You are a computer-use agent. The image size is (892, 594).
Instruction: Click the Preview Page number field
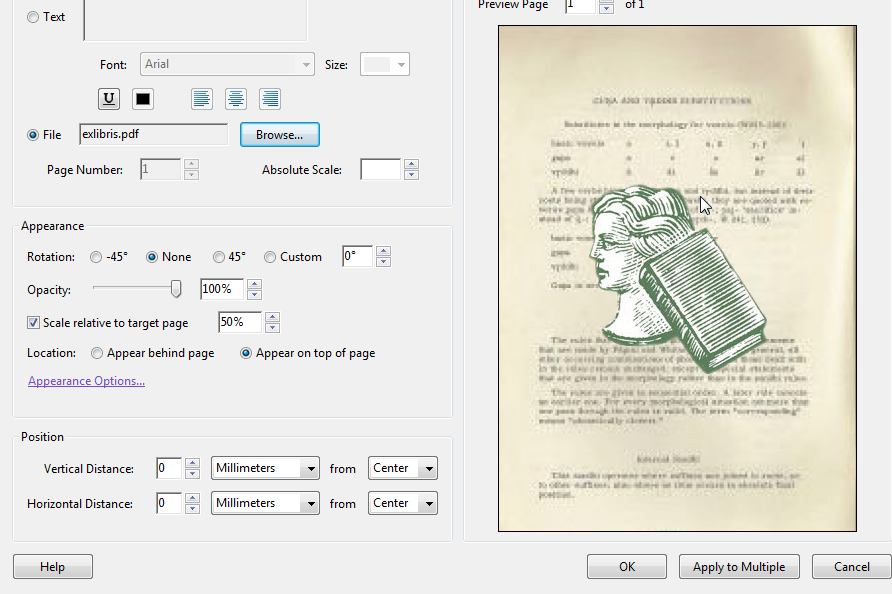pos(580,6)
